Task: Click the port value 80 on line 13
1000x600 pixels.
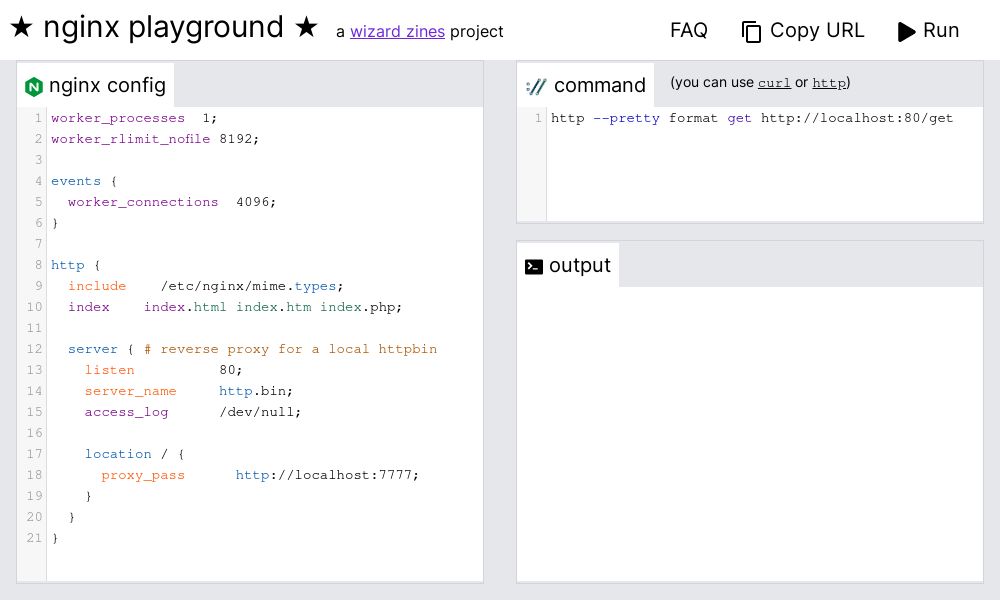Action: (x=228, y=370)
